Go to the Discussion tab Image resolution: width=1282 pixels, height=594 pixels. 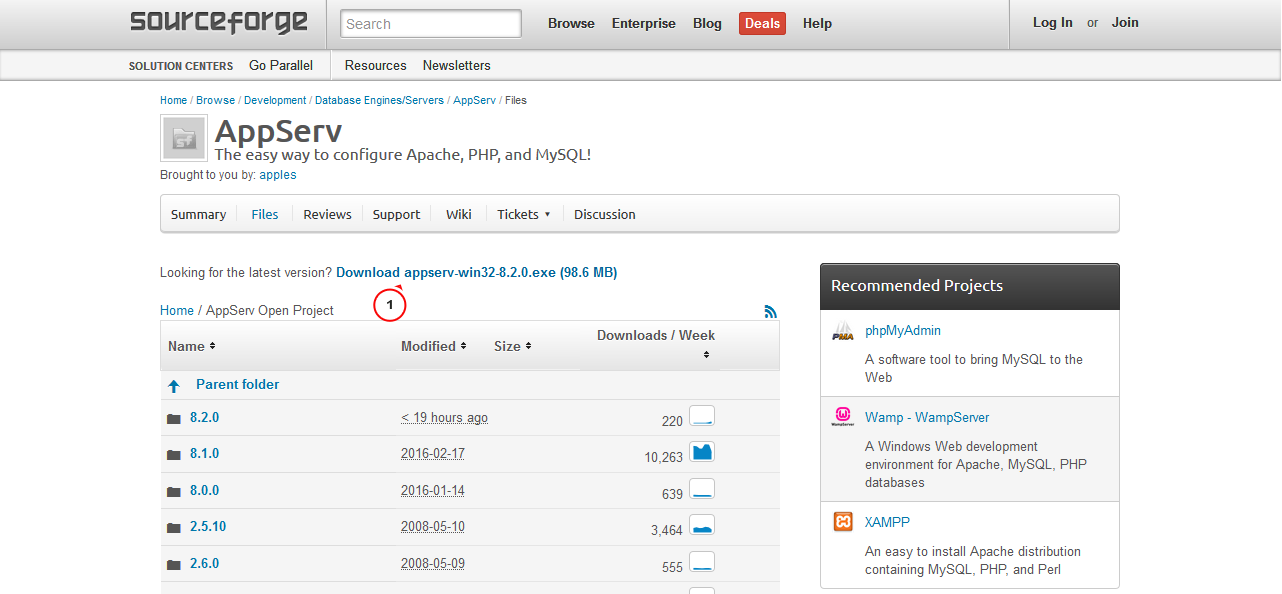[604, 214]
